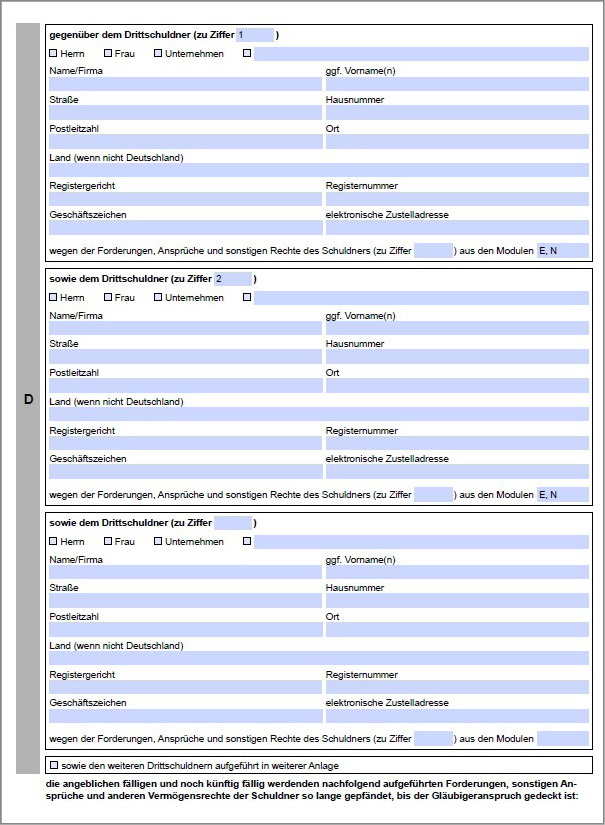Click Land field in the Ziffer 2 section
This screenshot has width=605, height=825.
tap(319, 415)
